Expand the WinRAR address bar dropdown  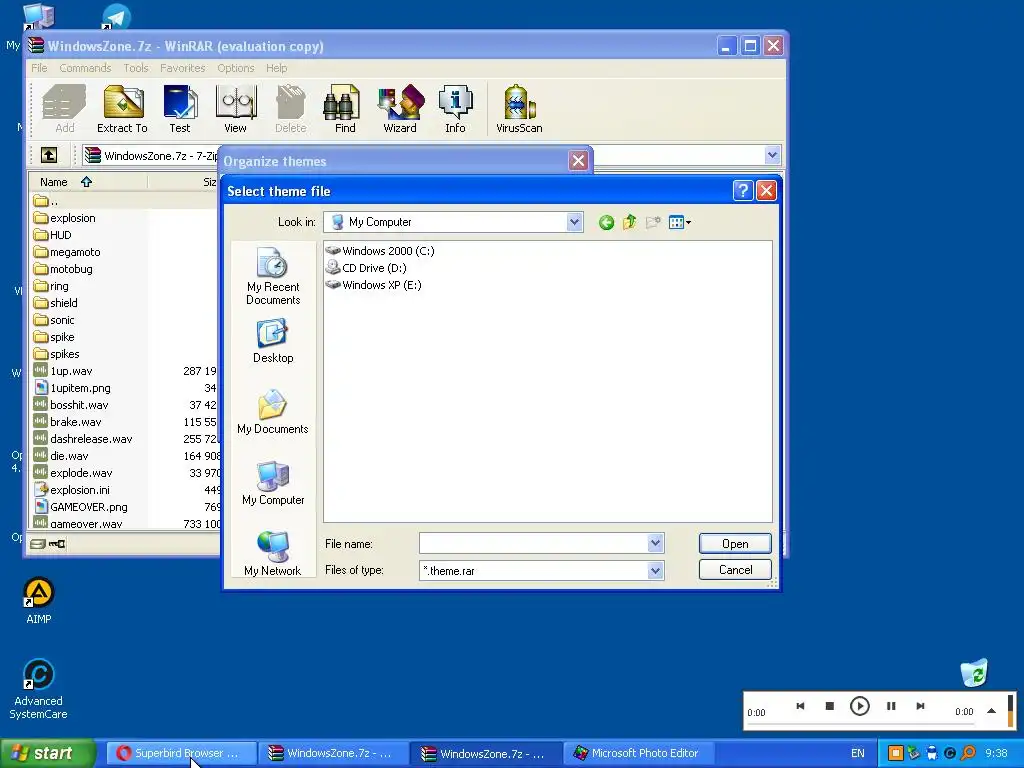pos(772,155)
